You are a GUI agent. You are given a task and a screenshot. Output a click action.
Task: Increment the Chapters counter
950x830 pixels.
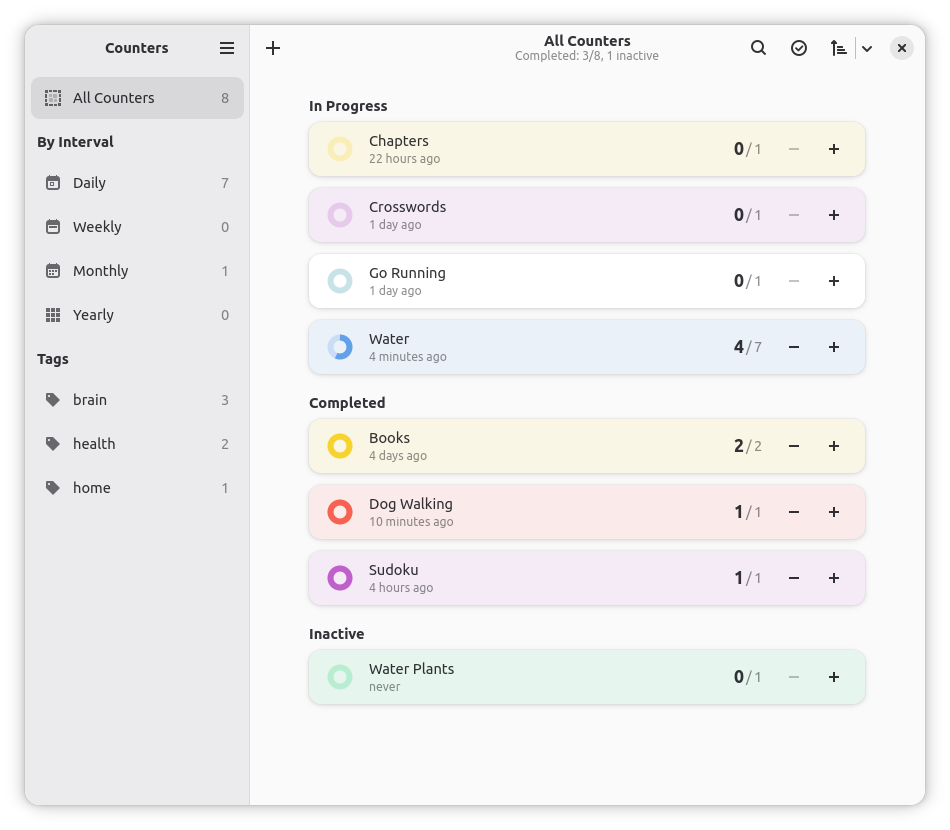(834, 149)
